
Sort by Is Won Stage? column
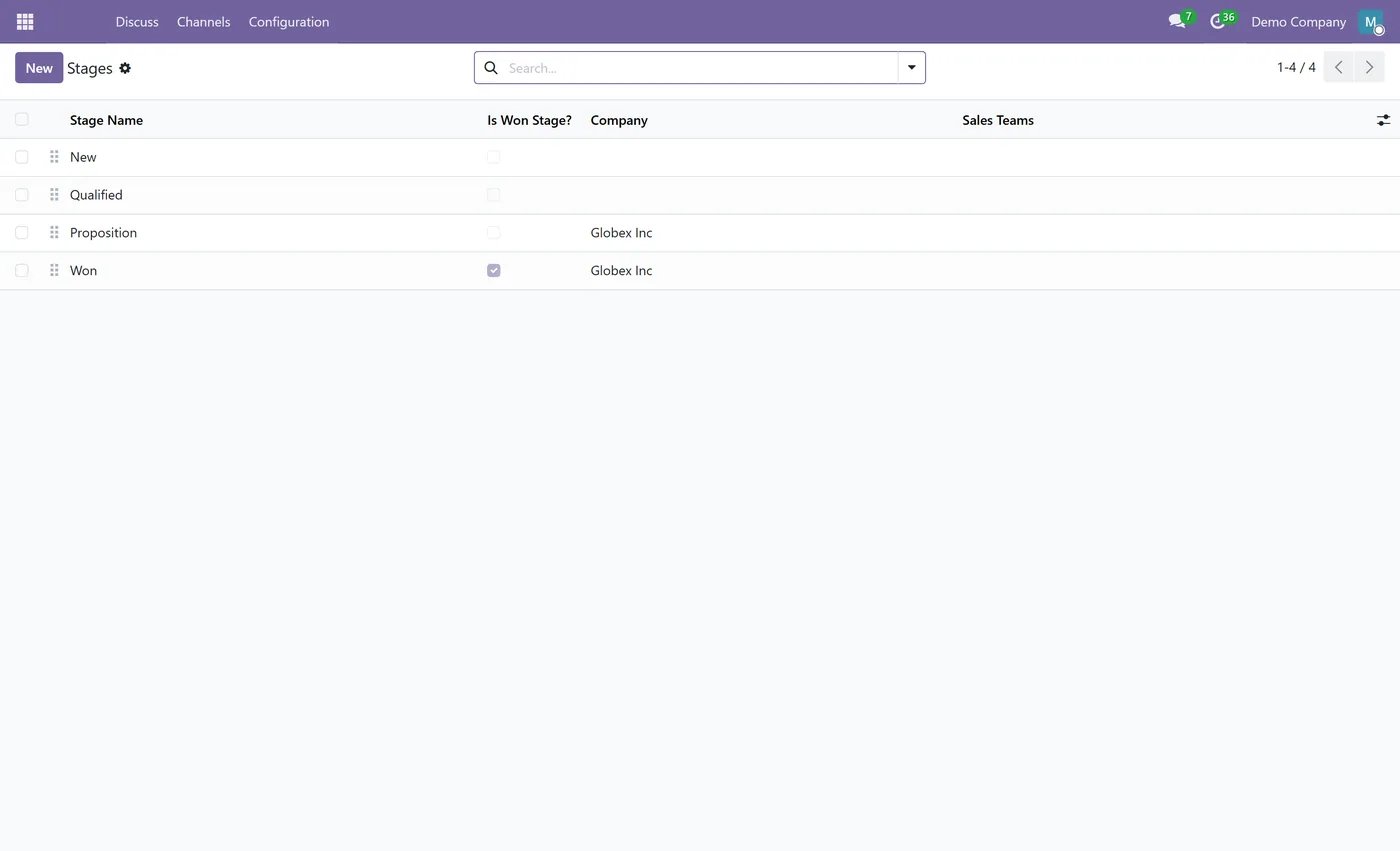point(529,120)
